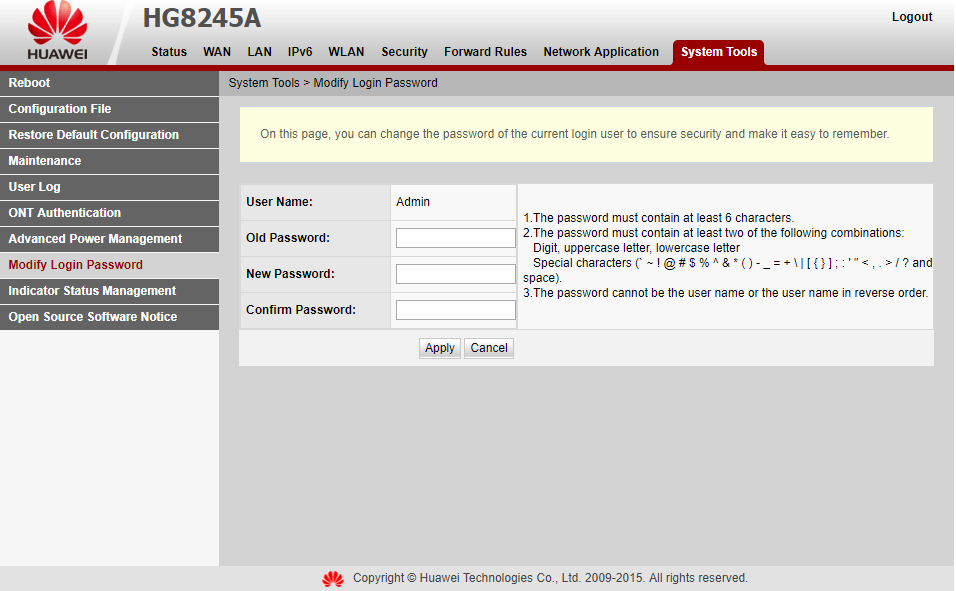Viewport: 956px width, 591px height.
Task: Select Modify Login Password sidebar item
Action: 110,265
